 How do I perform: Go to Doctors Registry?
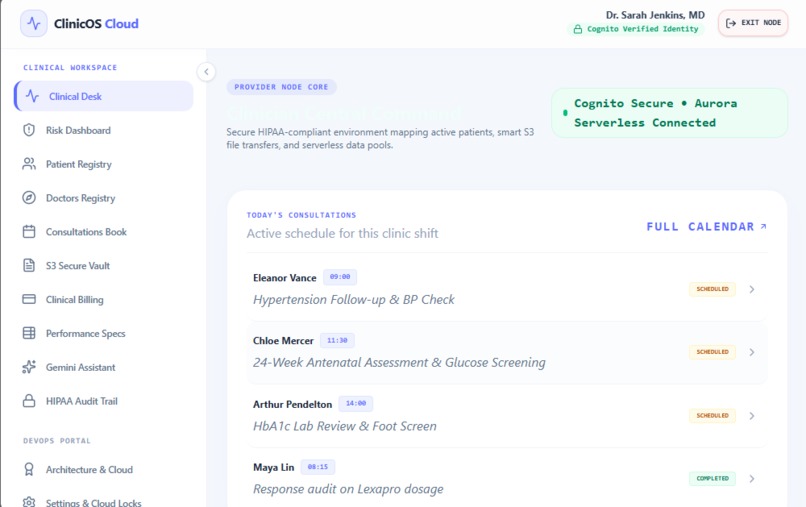tap(104, 198)
